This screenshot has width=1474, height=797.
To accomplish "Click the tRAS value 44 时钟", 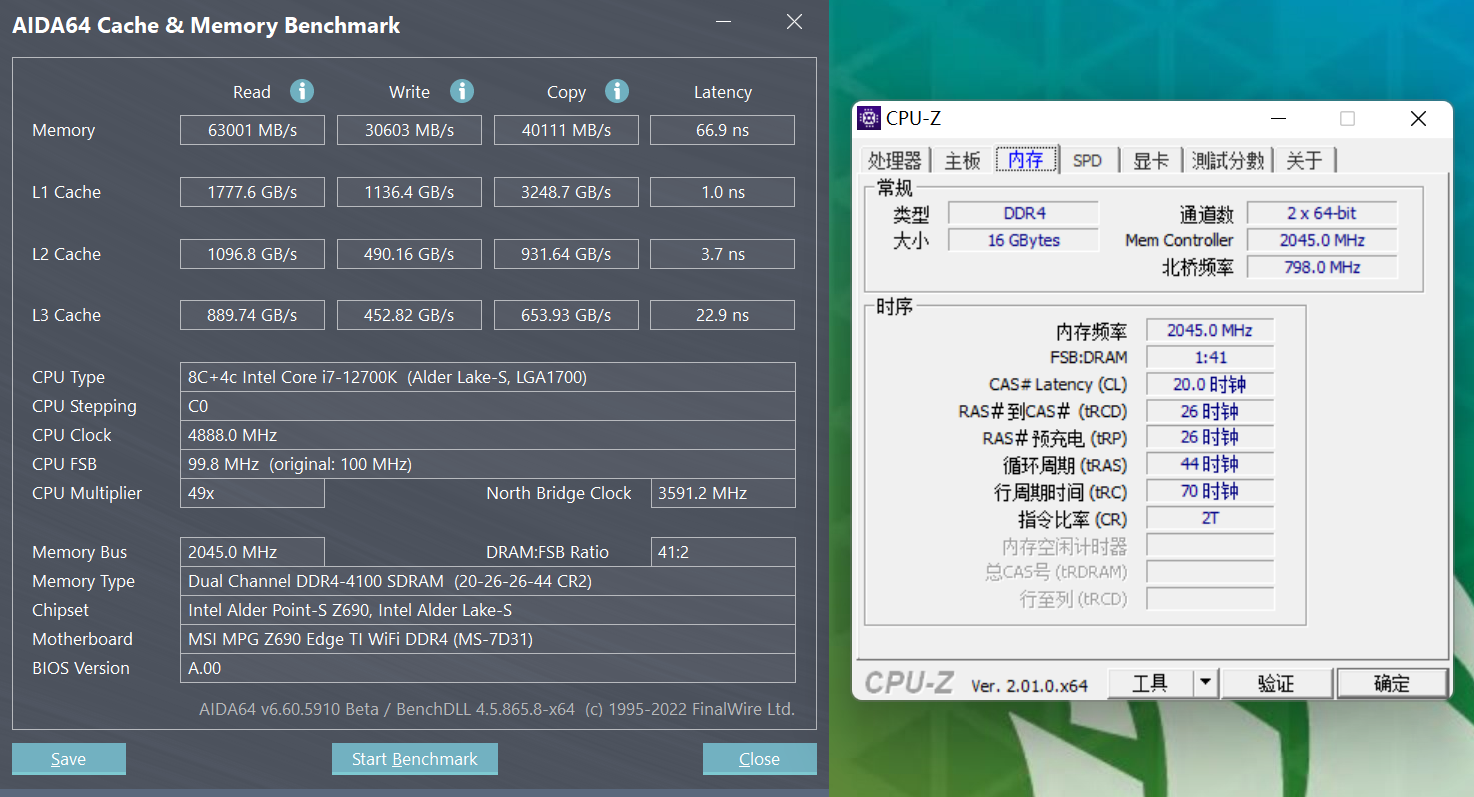I will pos(1210,464).
